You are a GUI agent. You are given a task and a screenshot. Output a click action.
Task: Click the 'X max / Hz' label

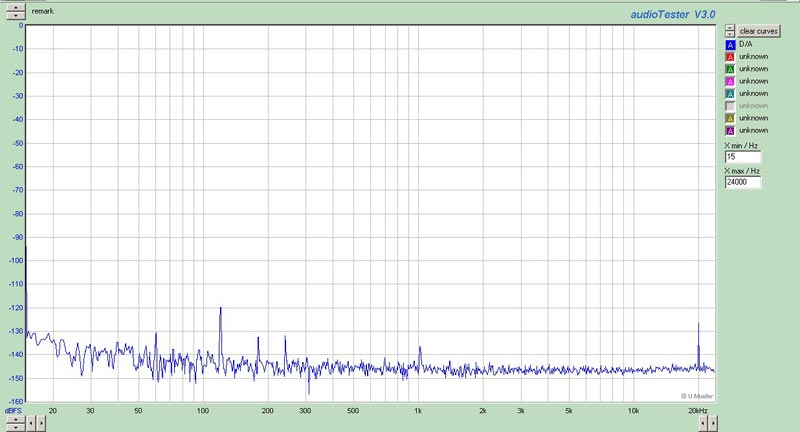point(742,171)
